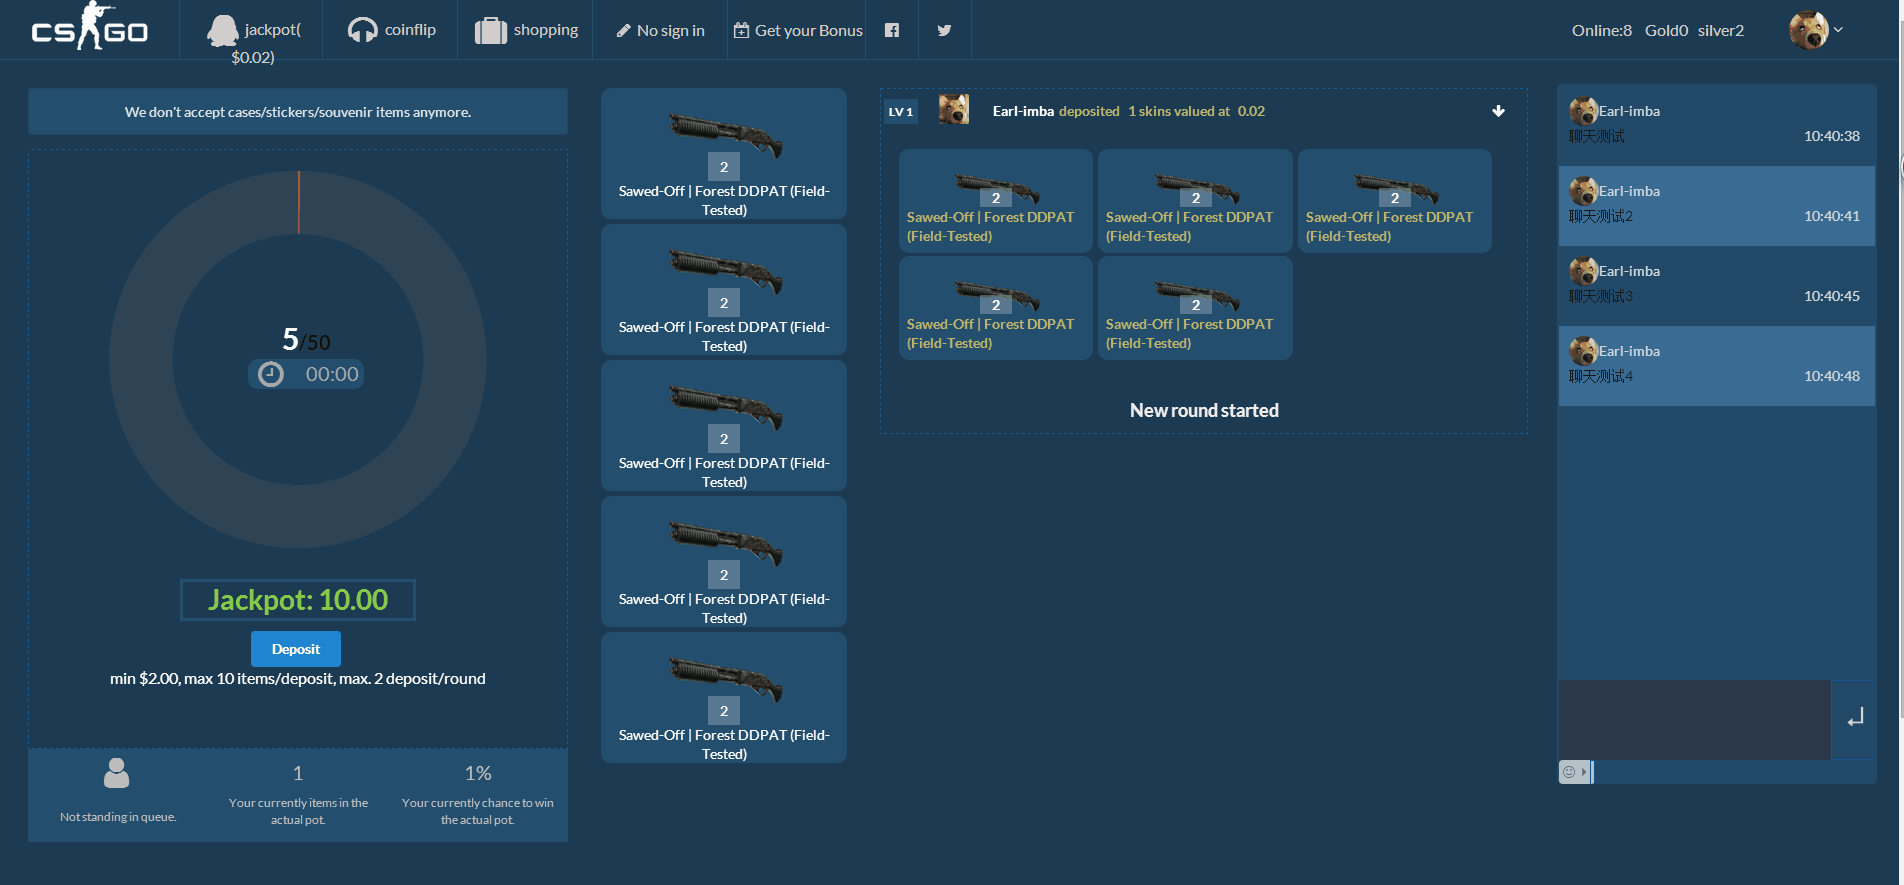Open the jackpot menu item
1904x885 pixels.
(x=254, y=40)
